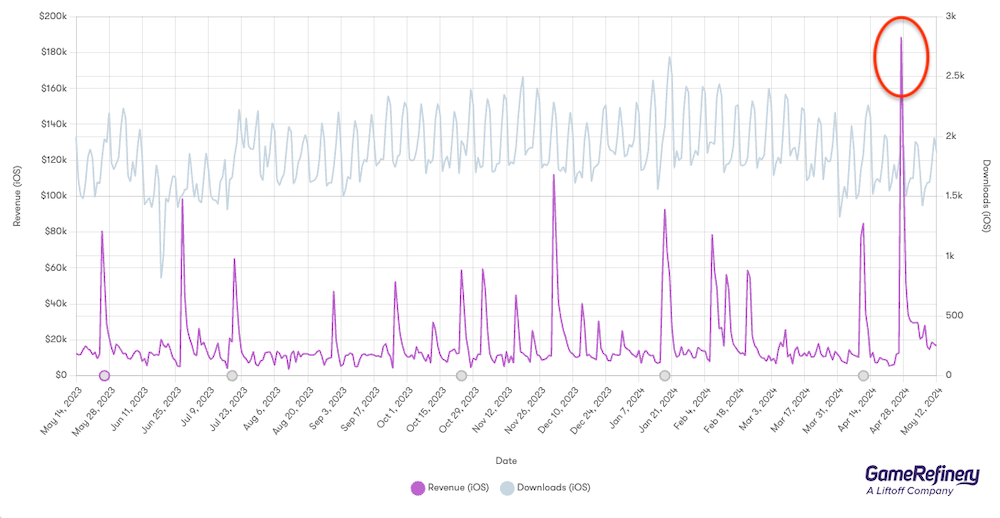The height and width of the screenshot is (518, 1000).
Task: Click the 'Date' x-axis title
Action: 507,460
